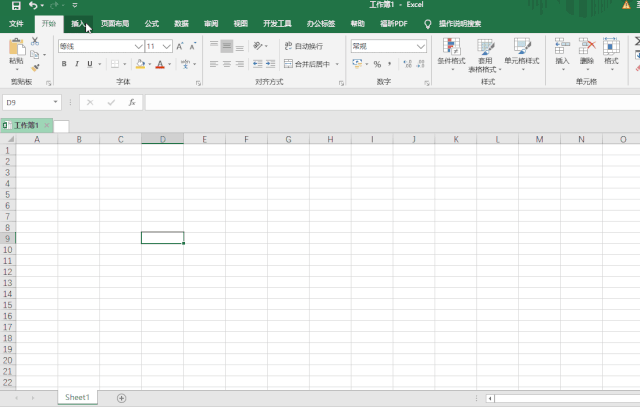Save the workbook with the floppy disk icon
The image size is (640, 407).
pos(16,6)
